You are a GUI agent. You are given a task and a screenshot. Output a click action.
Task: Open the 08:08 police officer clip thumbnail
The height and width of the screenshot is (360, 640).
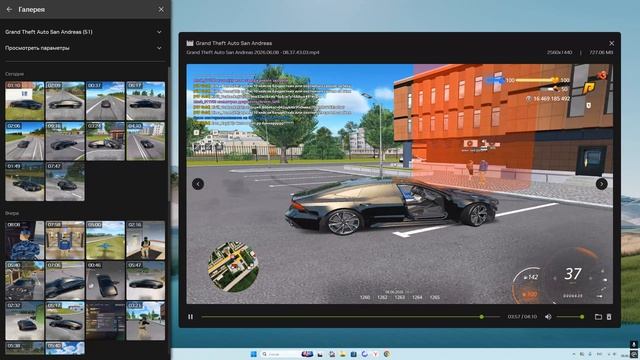click(25, 240)
